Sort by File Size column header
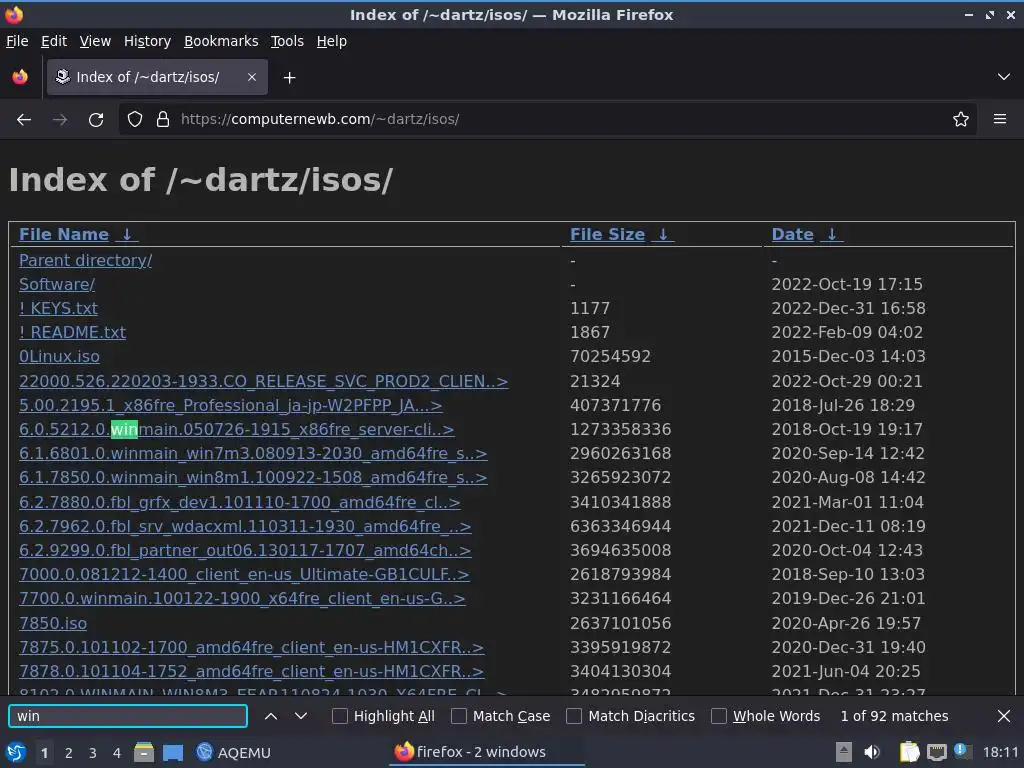Viewport: 1024px width, 768px height. click(607, 234)
